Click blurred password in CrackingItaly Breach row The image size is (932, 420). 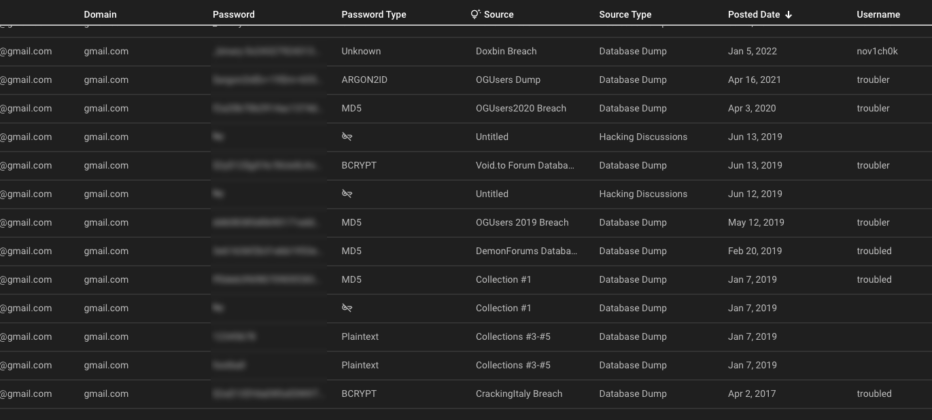coord(267,393)
